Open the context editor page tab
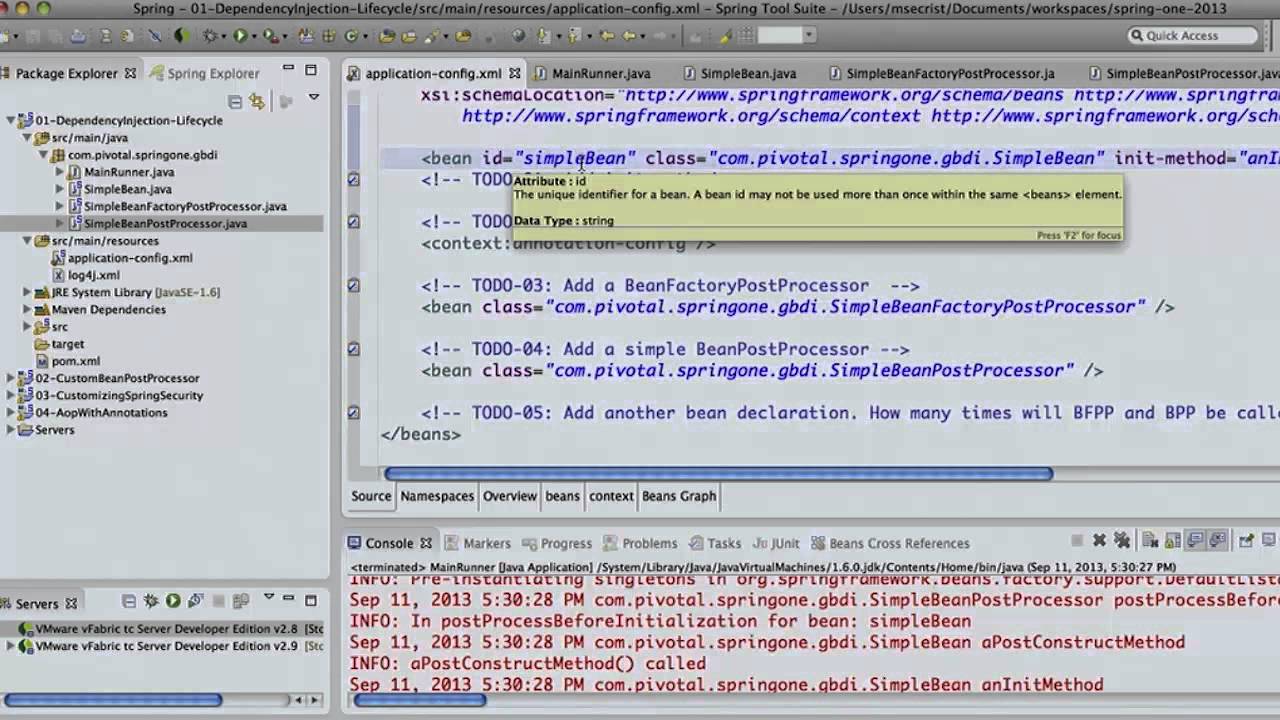The image size is (1280, 720). (x=611, y=496)
